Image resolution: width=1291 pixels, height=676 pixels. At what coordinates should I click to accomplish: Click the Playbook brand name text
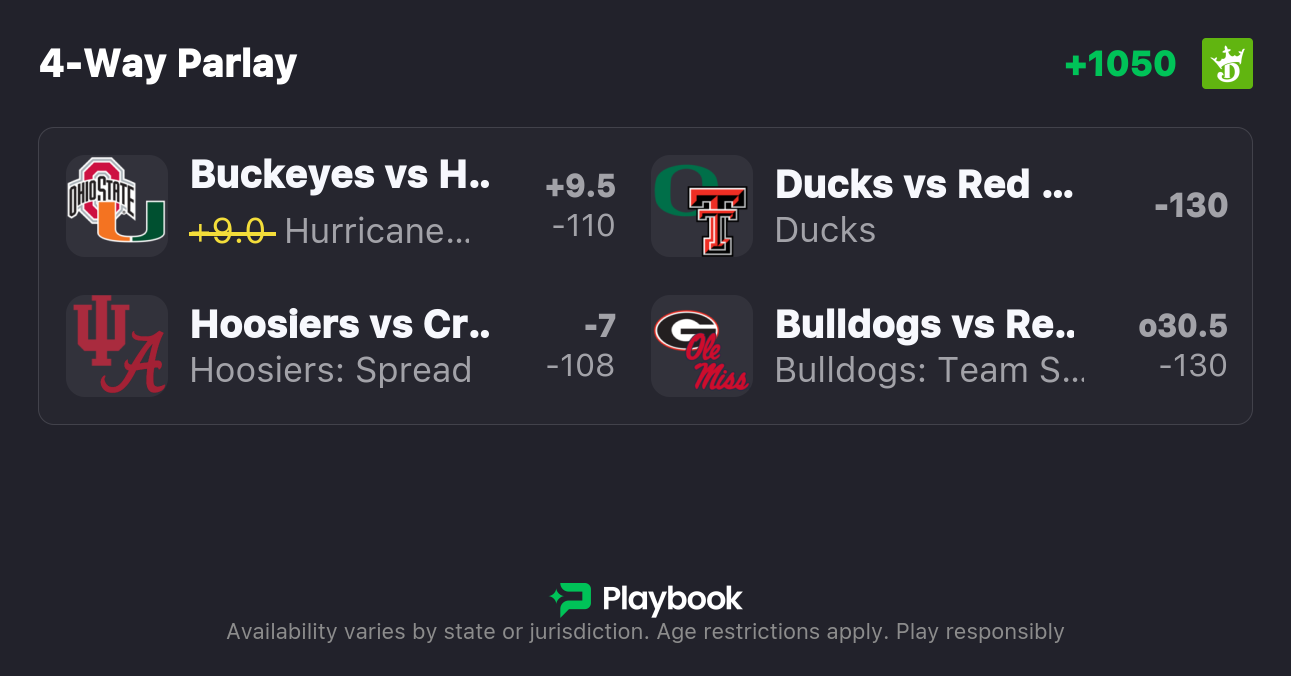[672, 599]
